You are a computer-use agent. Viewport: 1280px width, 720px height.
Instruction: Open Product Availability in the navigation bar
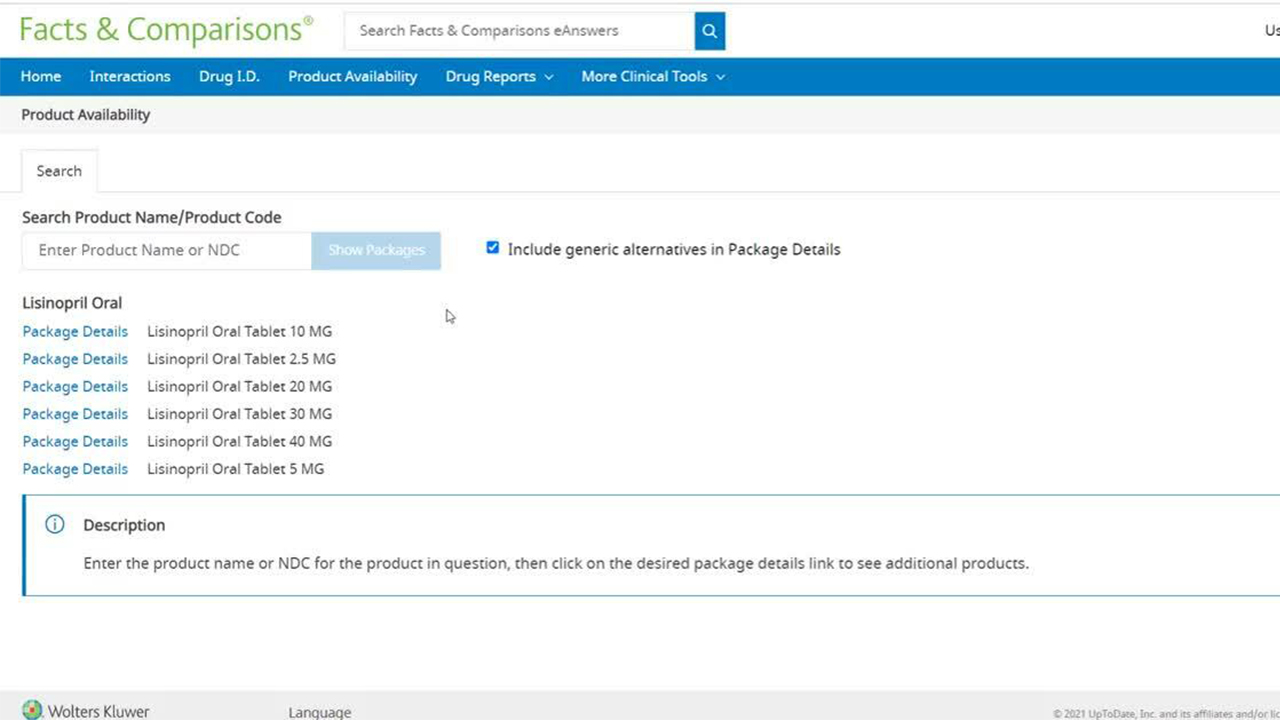pos(352,77)
